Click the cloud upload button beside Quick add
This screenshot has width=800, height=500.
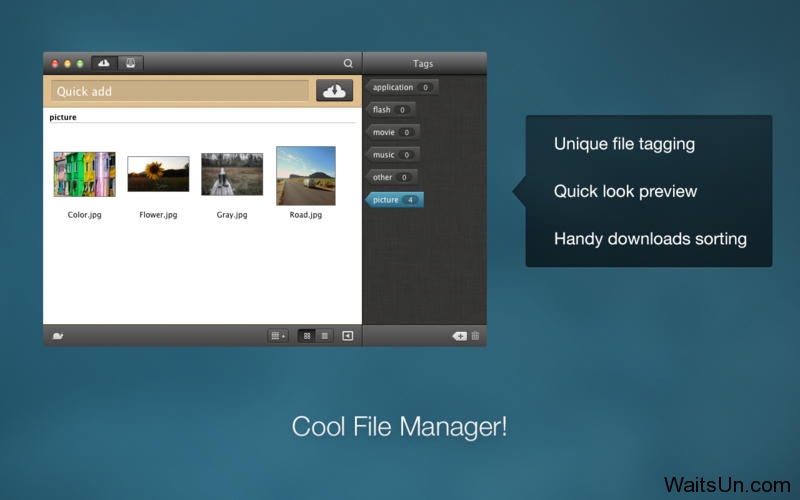pos(334,91)
